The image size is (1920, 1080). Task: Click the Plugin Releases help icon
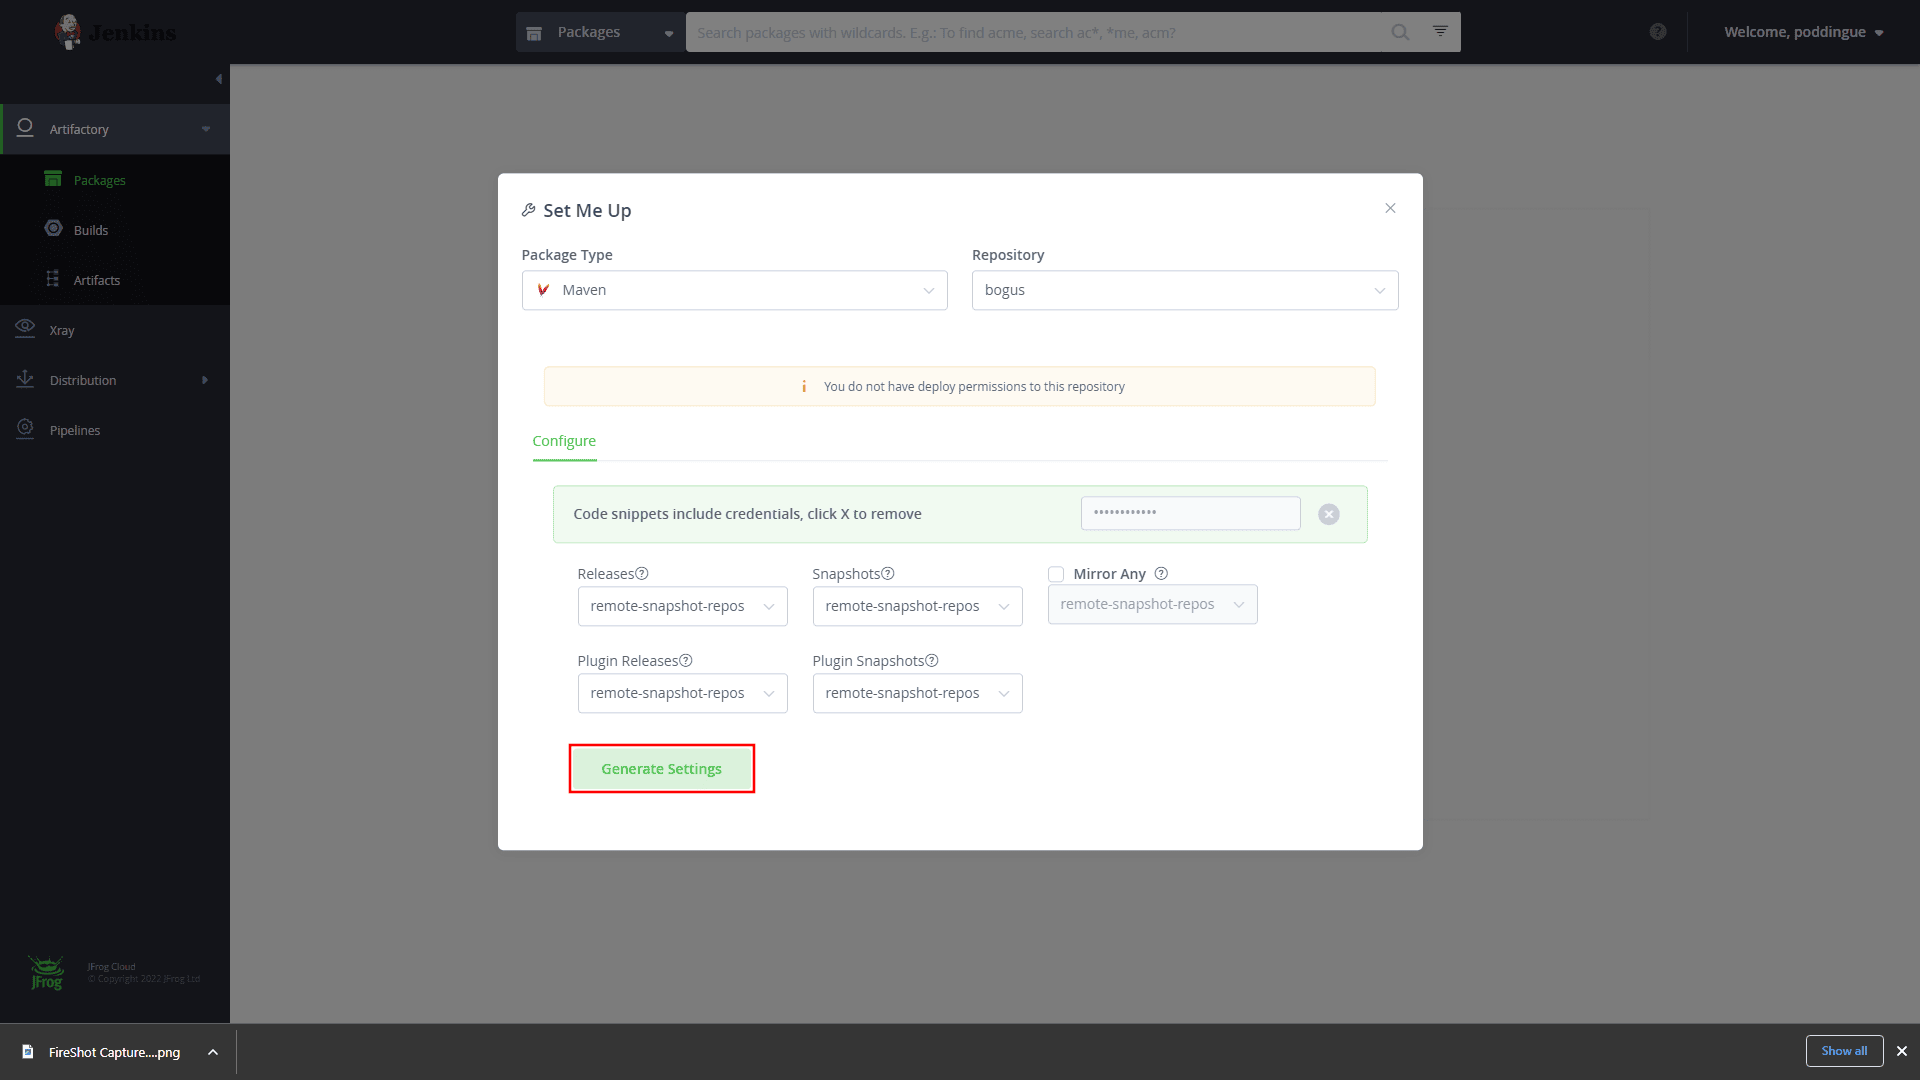click(x=686, y=661)
